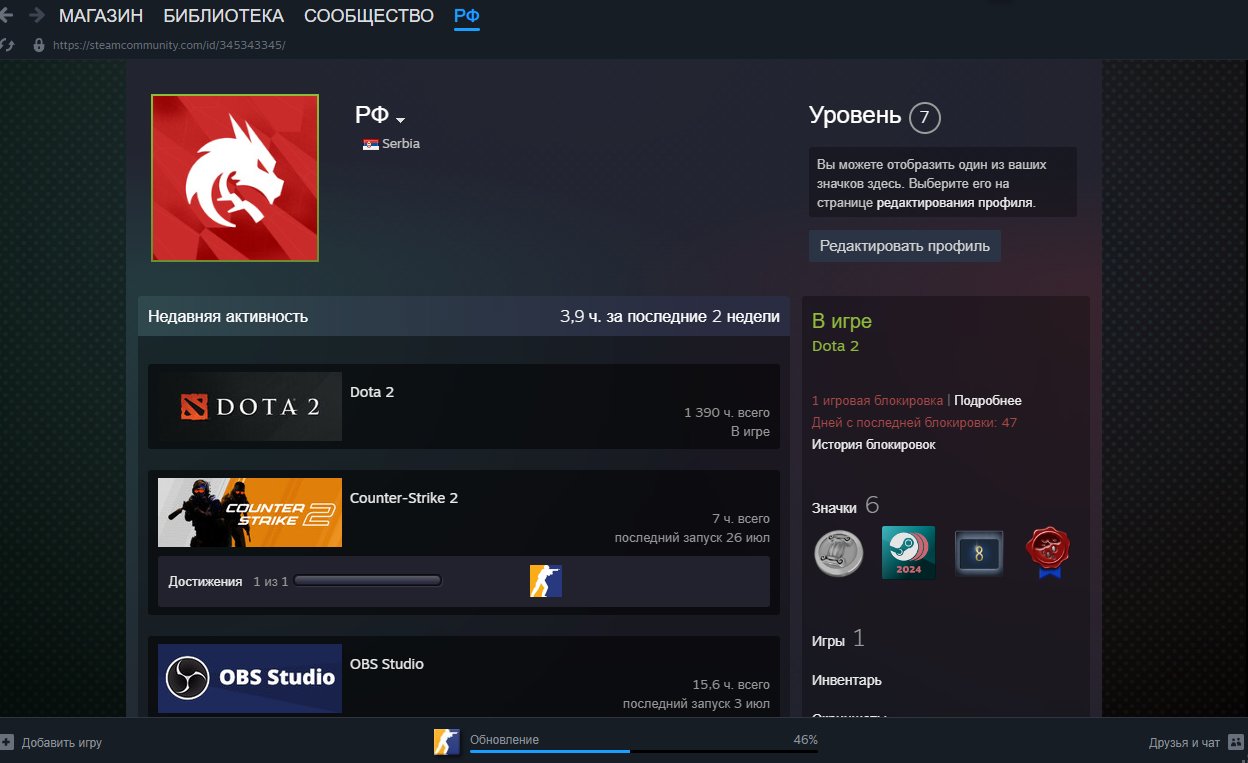The width and height of the screenshot is (1248, 763).
Task: Click the Подробнее link about the ban
Action: tap(987, 401)
